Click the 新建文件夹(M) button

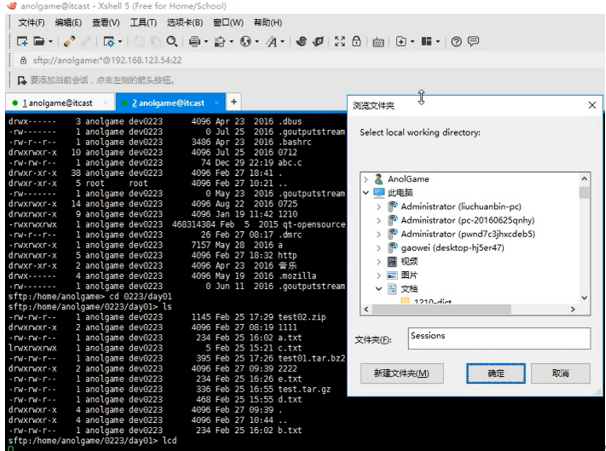pos(402,373)
